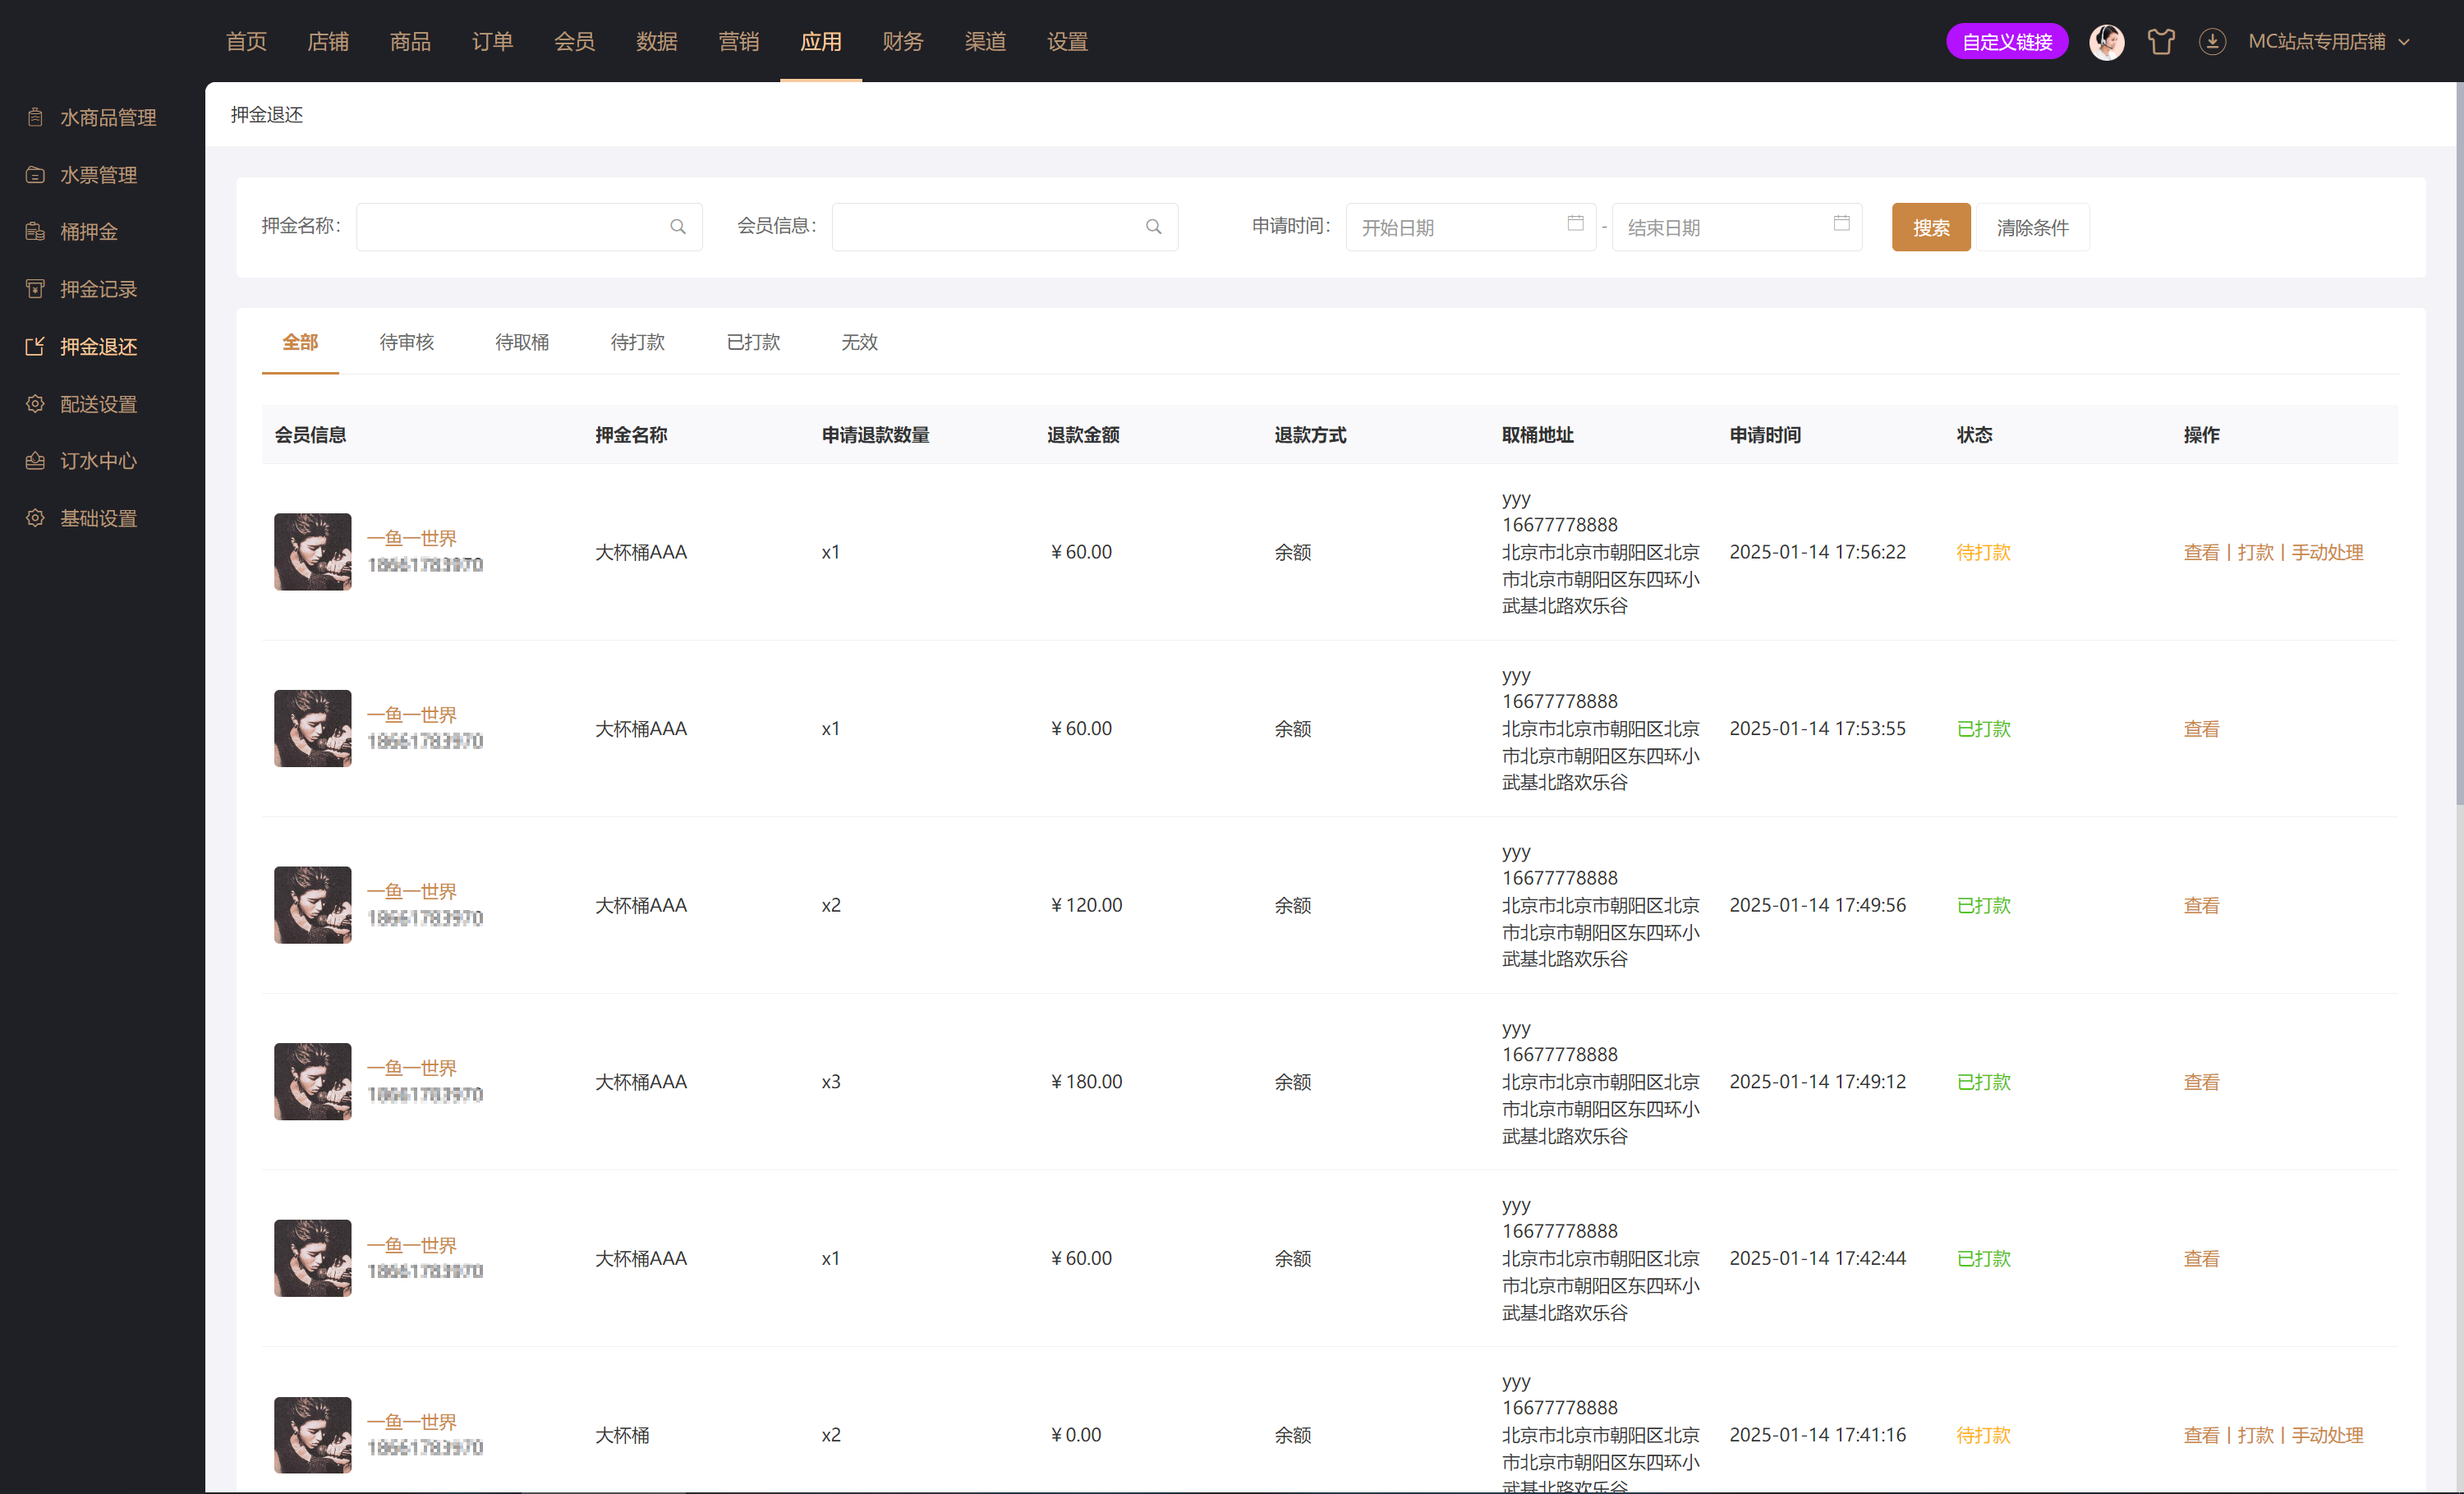
Task: Click 手动处理 link in first row
Action: coord(2327,553)
